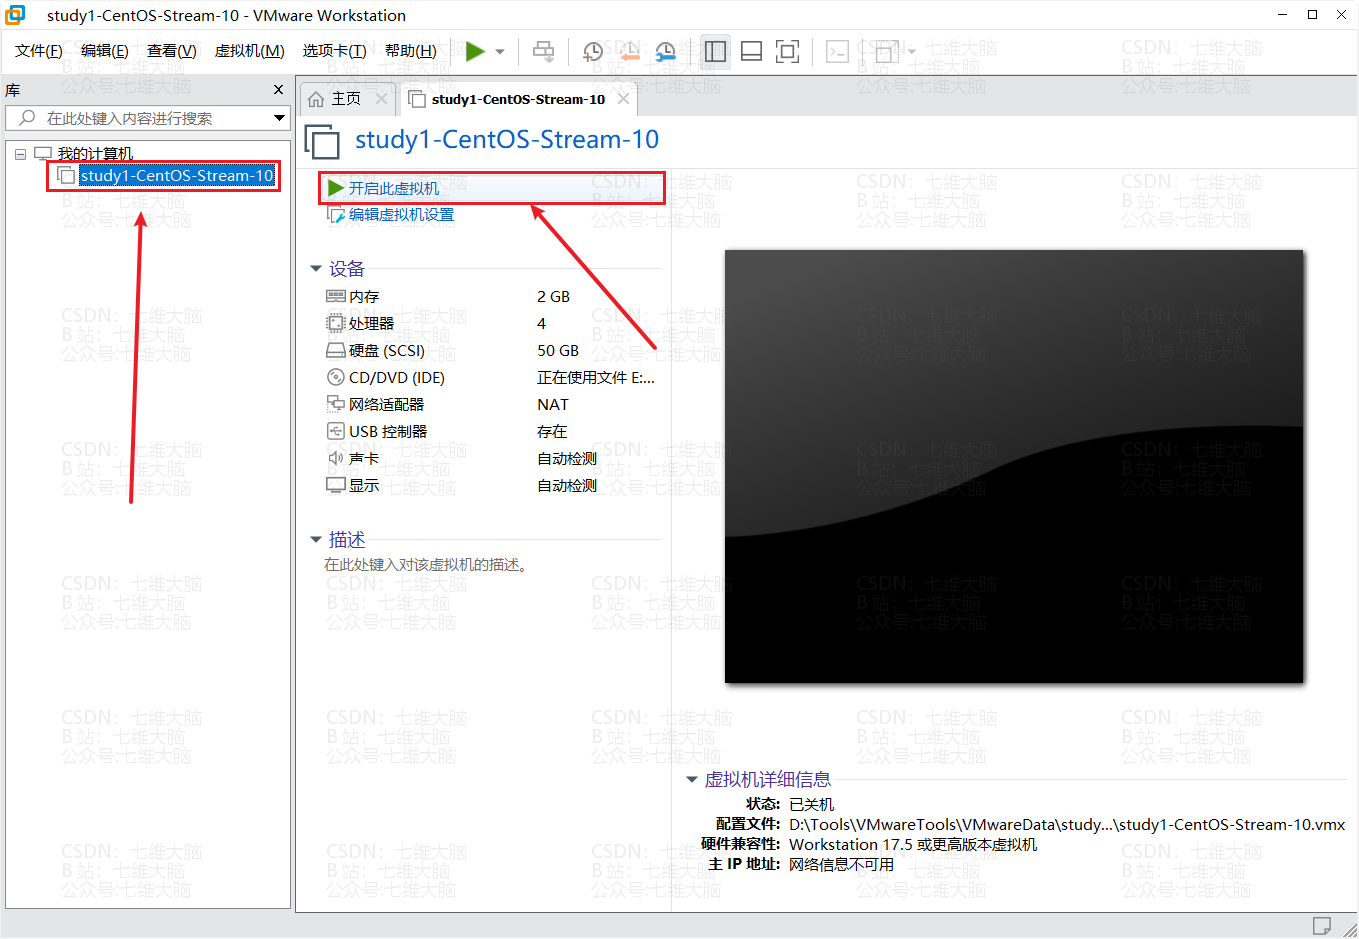Open the 帮助(H) menu
1359x939 pixels.
tap(411, 51)
